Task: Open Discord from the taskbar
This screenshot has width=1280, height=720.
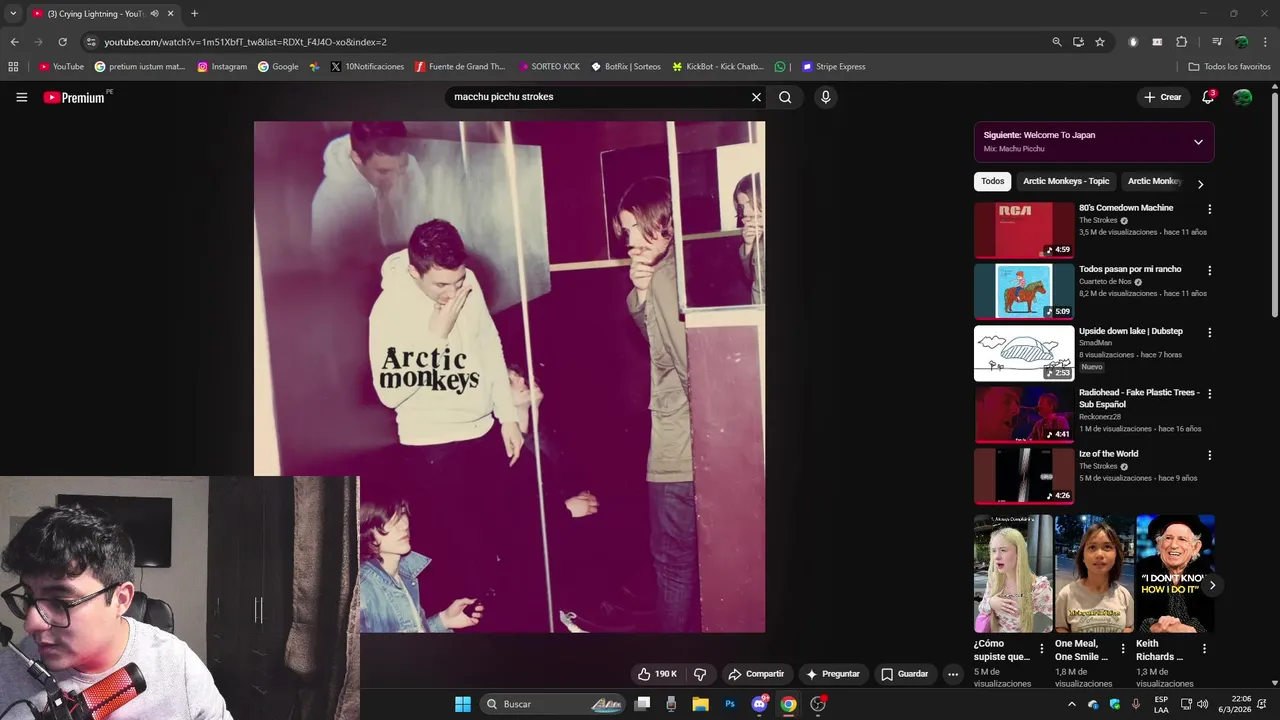Action: (x=759, y=704)
